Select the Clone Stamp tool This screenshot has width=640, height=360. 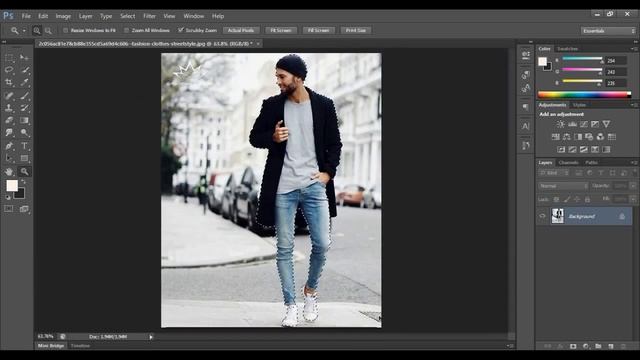tap(9, 108)
